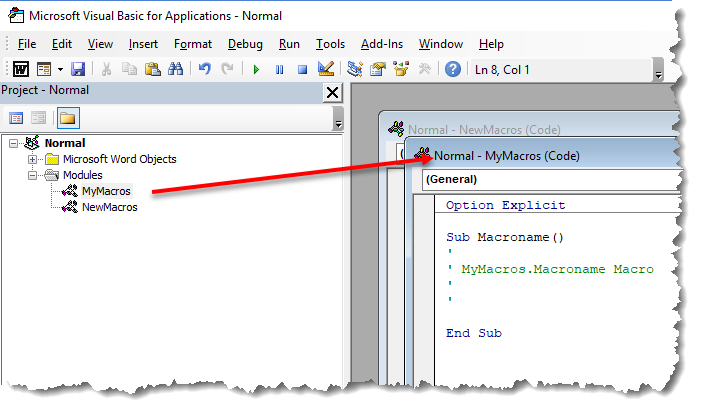The width and height of the screenshot is (701, 410).
Task: Open the View menu
Action: pos(100,44)
